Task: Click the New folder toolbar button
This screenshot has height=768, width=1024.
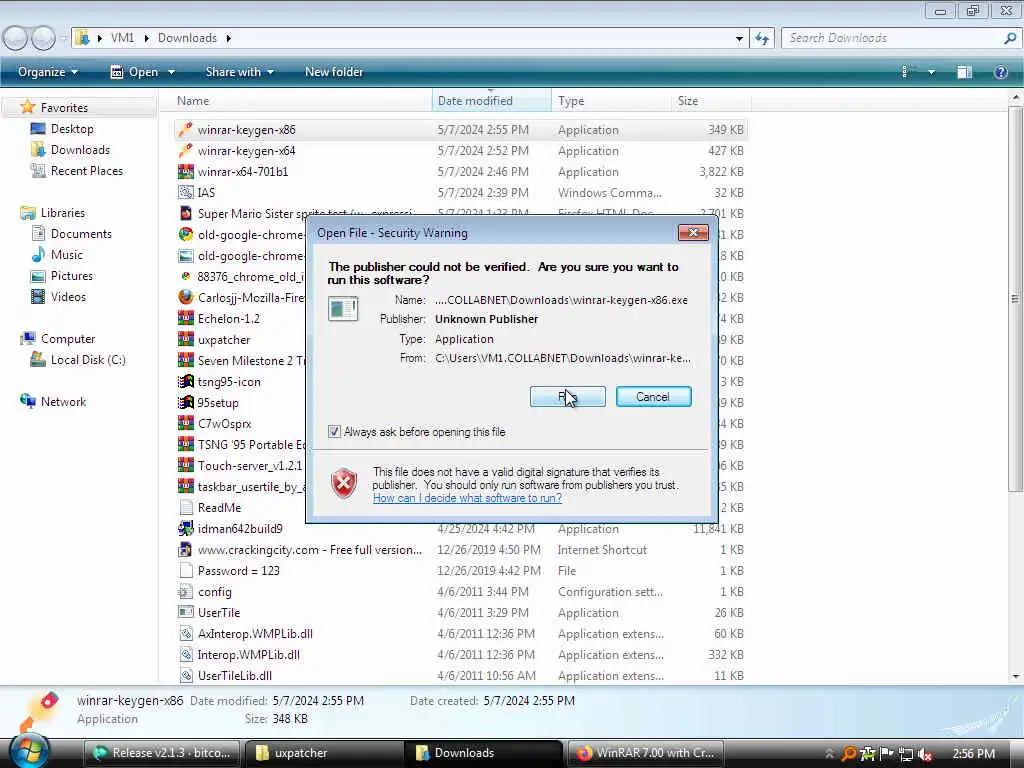Action: tap(334, 72)
